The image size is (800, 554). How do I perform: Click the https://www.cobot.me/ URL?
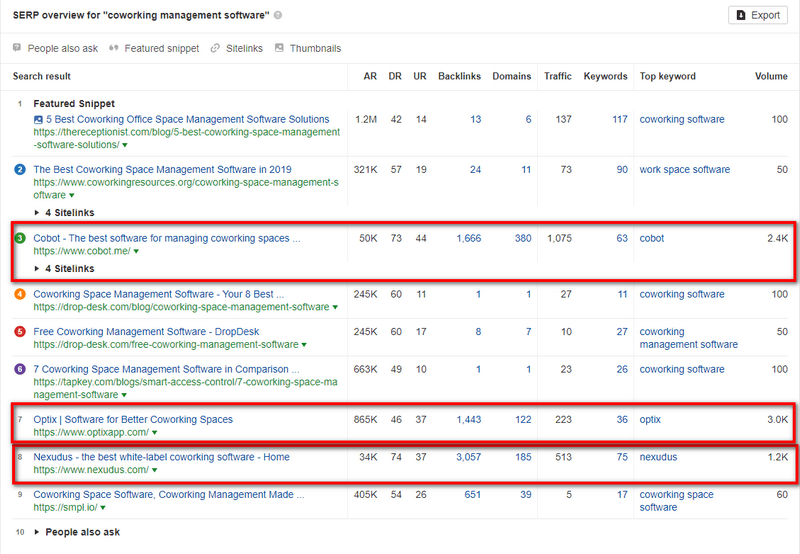(82, 251)
